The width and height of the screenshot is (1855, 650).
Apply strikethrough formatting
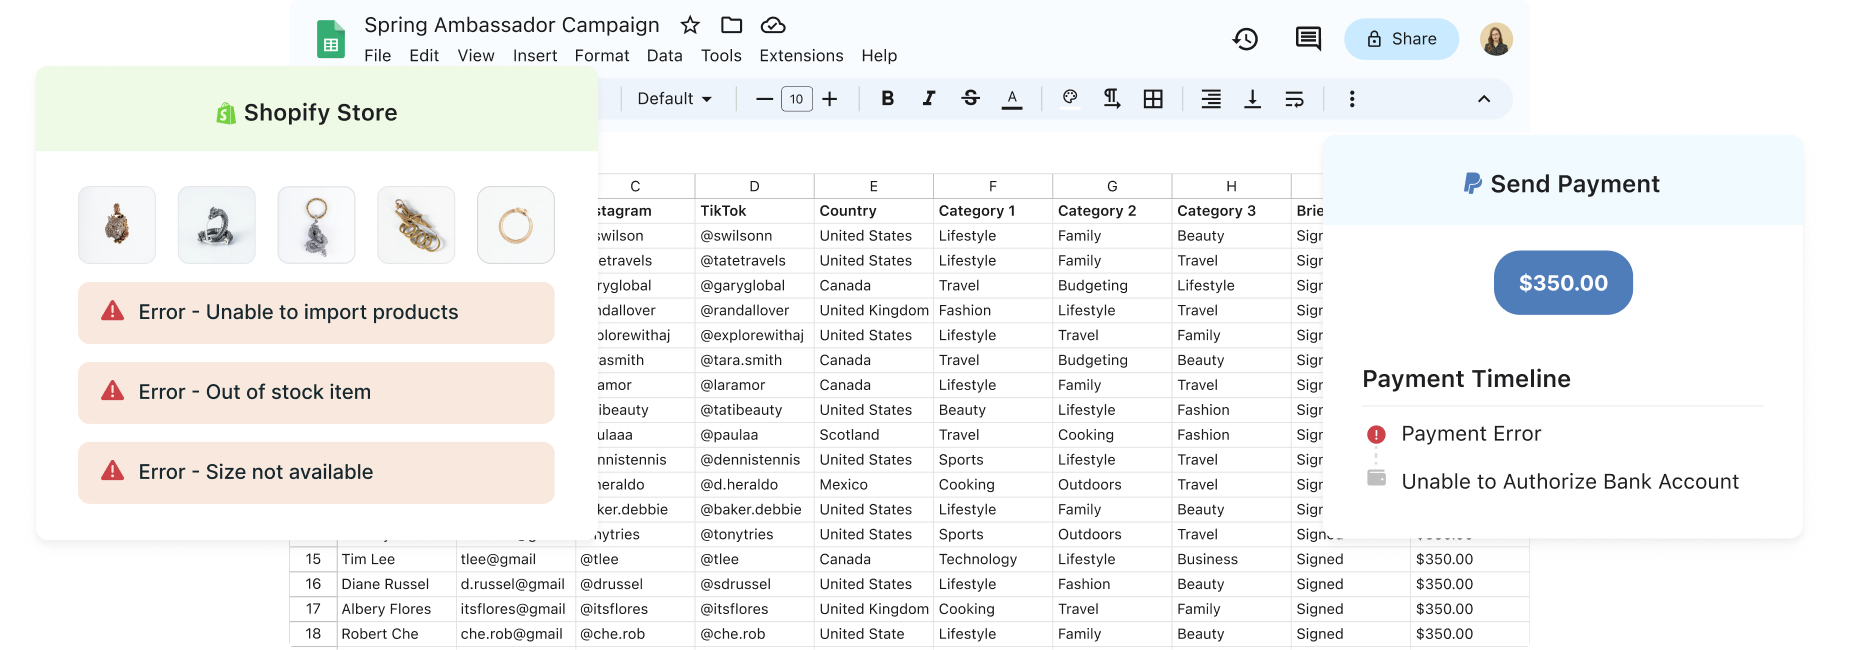970,98
